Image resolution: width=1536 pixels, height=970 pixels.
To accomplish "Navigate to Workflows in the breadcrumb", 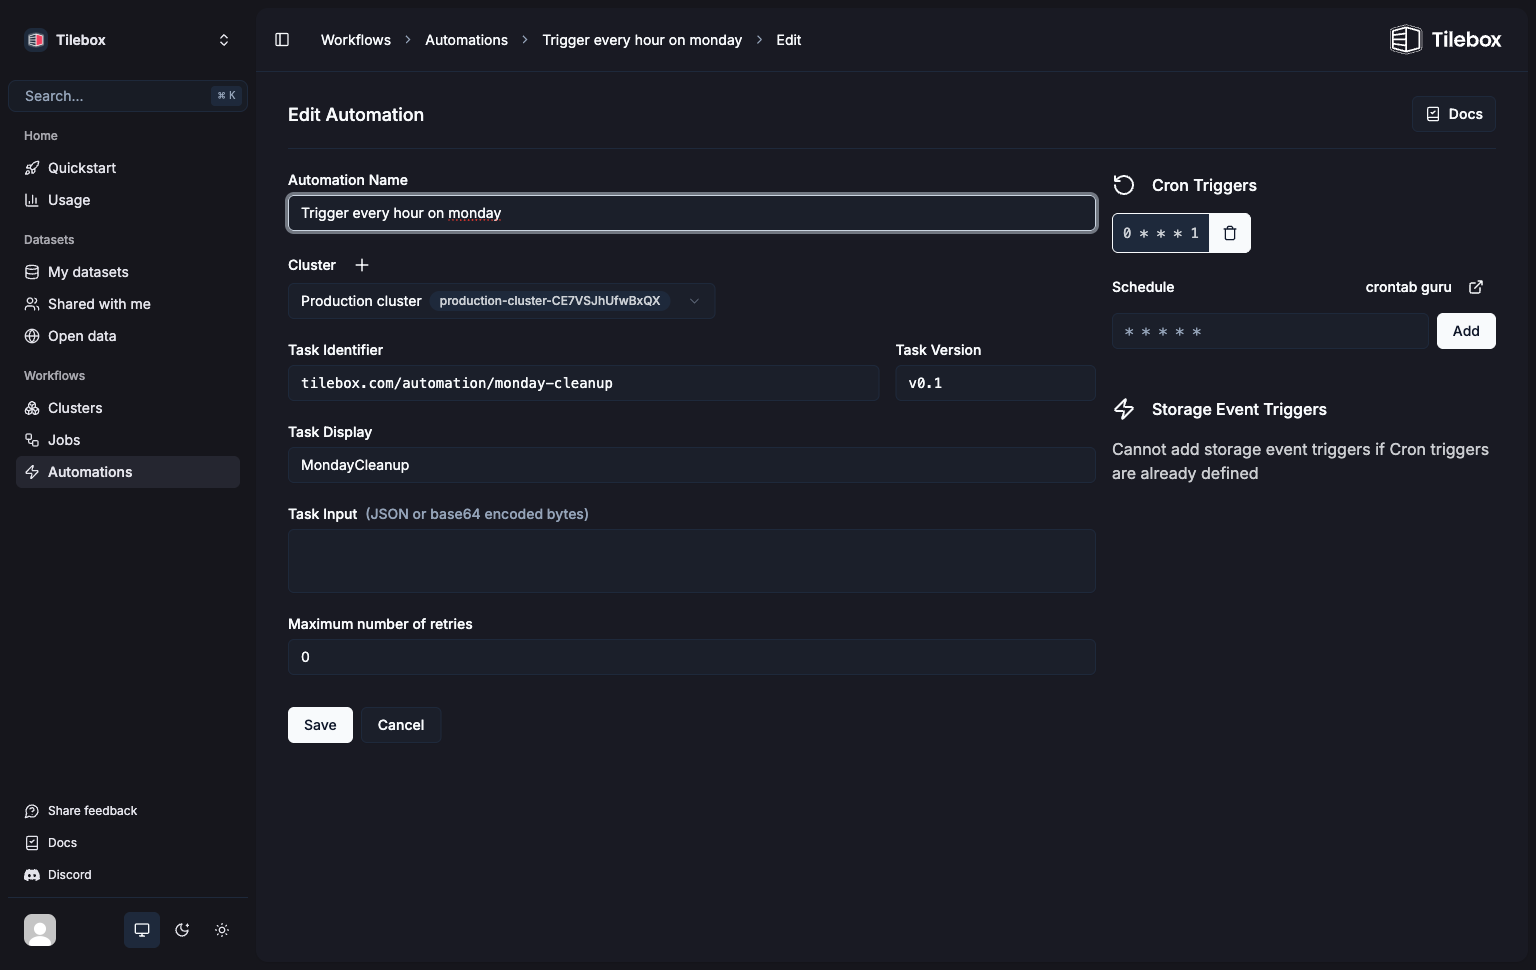I will [355, 40].
